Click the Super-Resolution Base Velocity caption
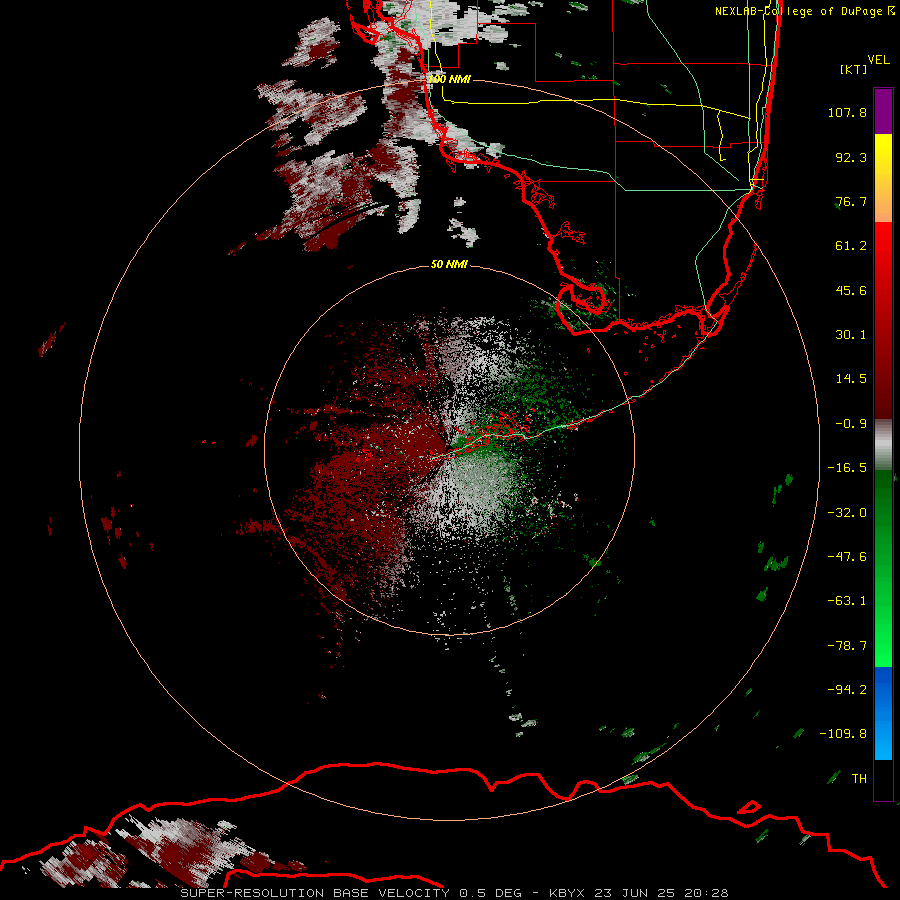The image size is (900, 900). [x=455, y=893]
